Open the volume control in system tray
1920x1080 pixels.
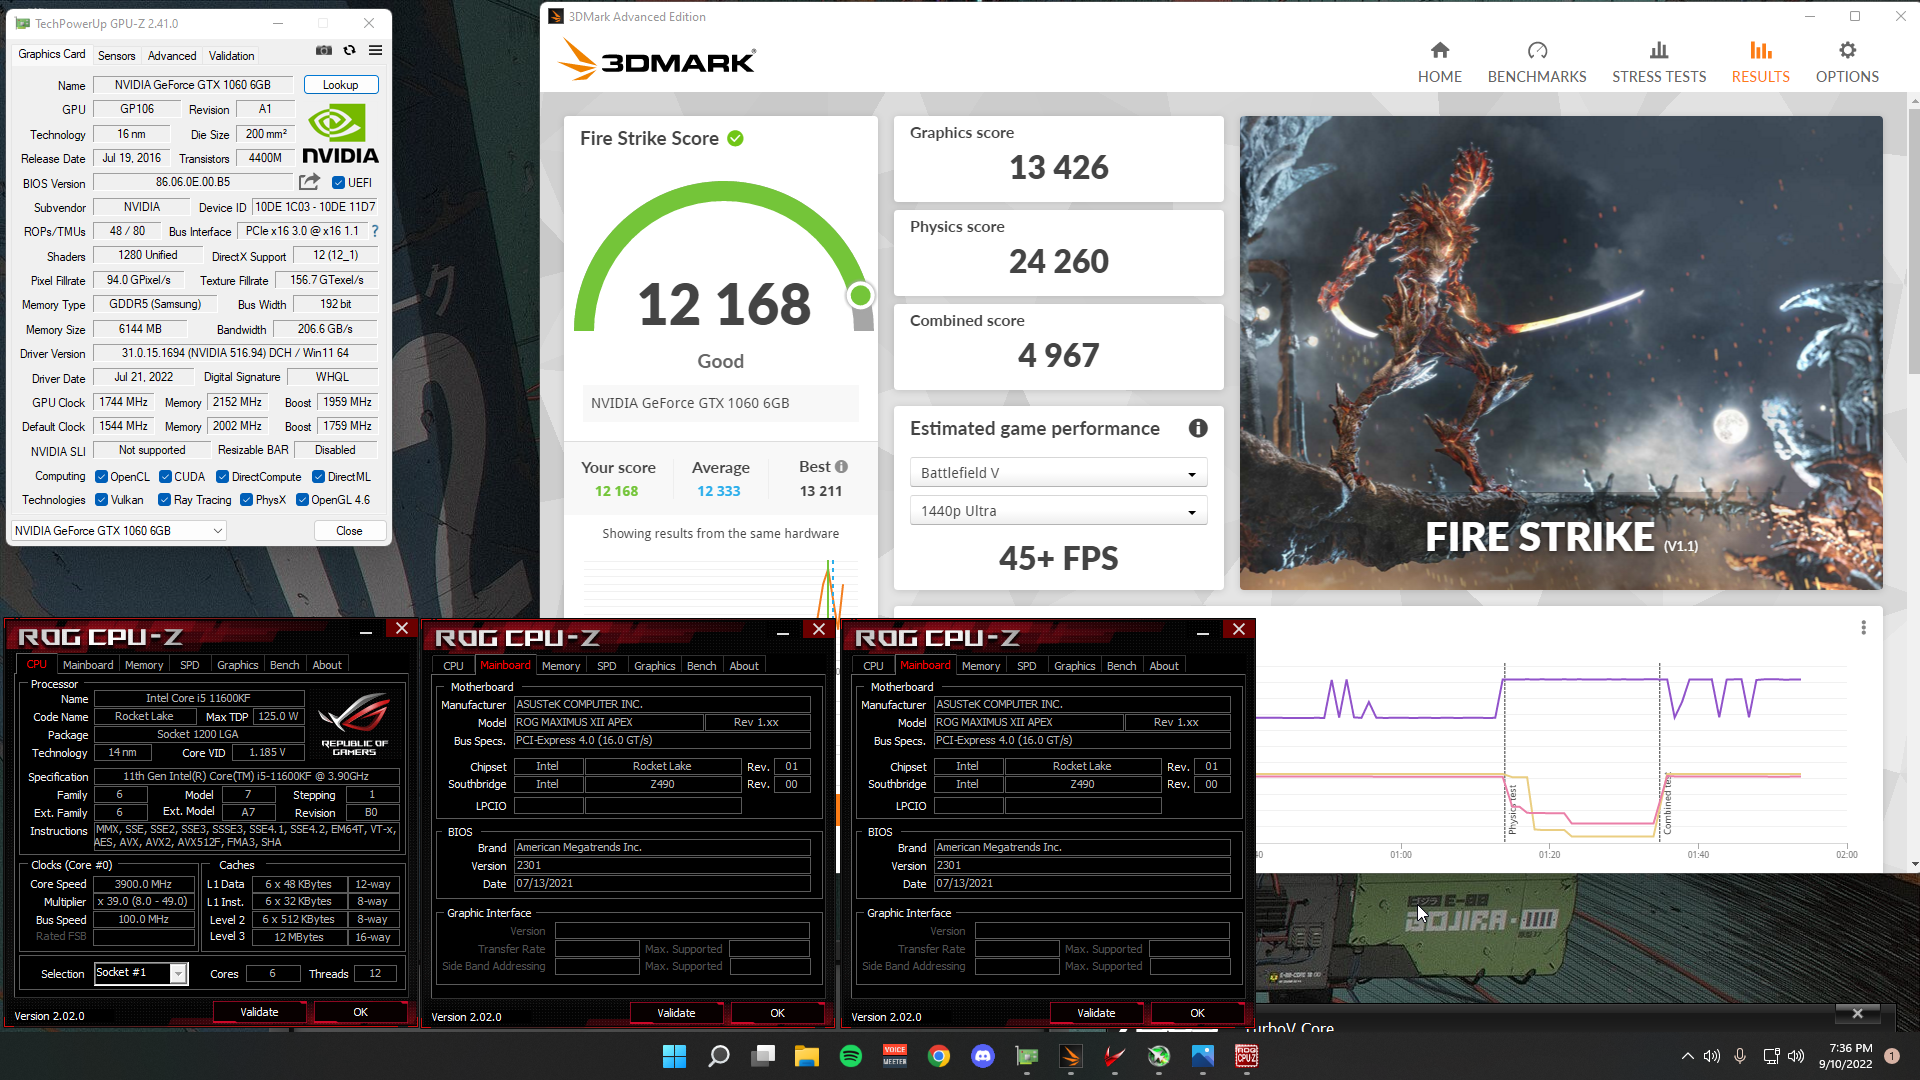coord(1796,1056)
